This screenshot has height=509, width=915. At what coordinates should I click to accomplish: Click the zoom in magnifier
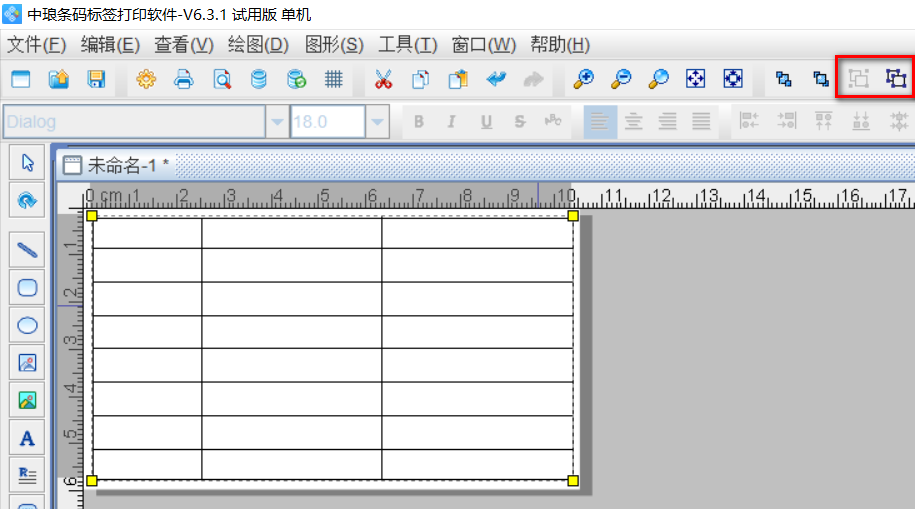click(x=583, y=79)
